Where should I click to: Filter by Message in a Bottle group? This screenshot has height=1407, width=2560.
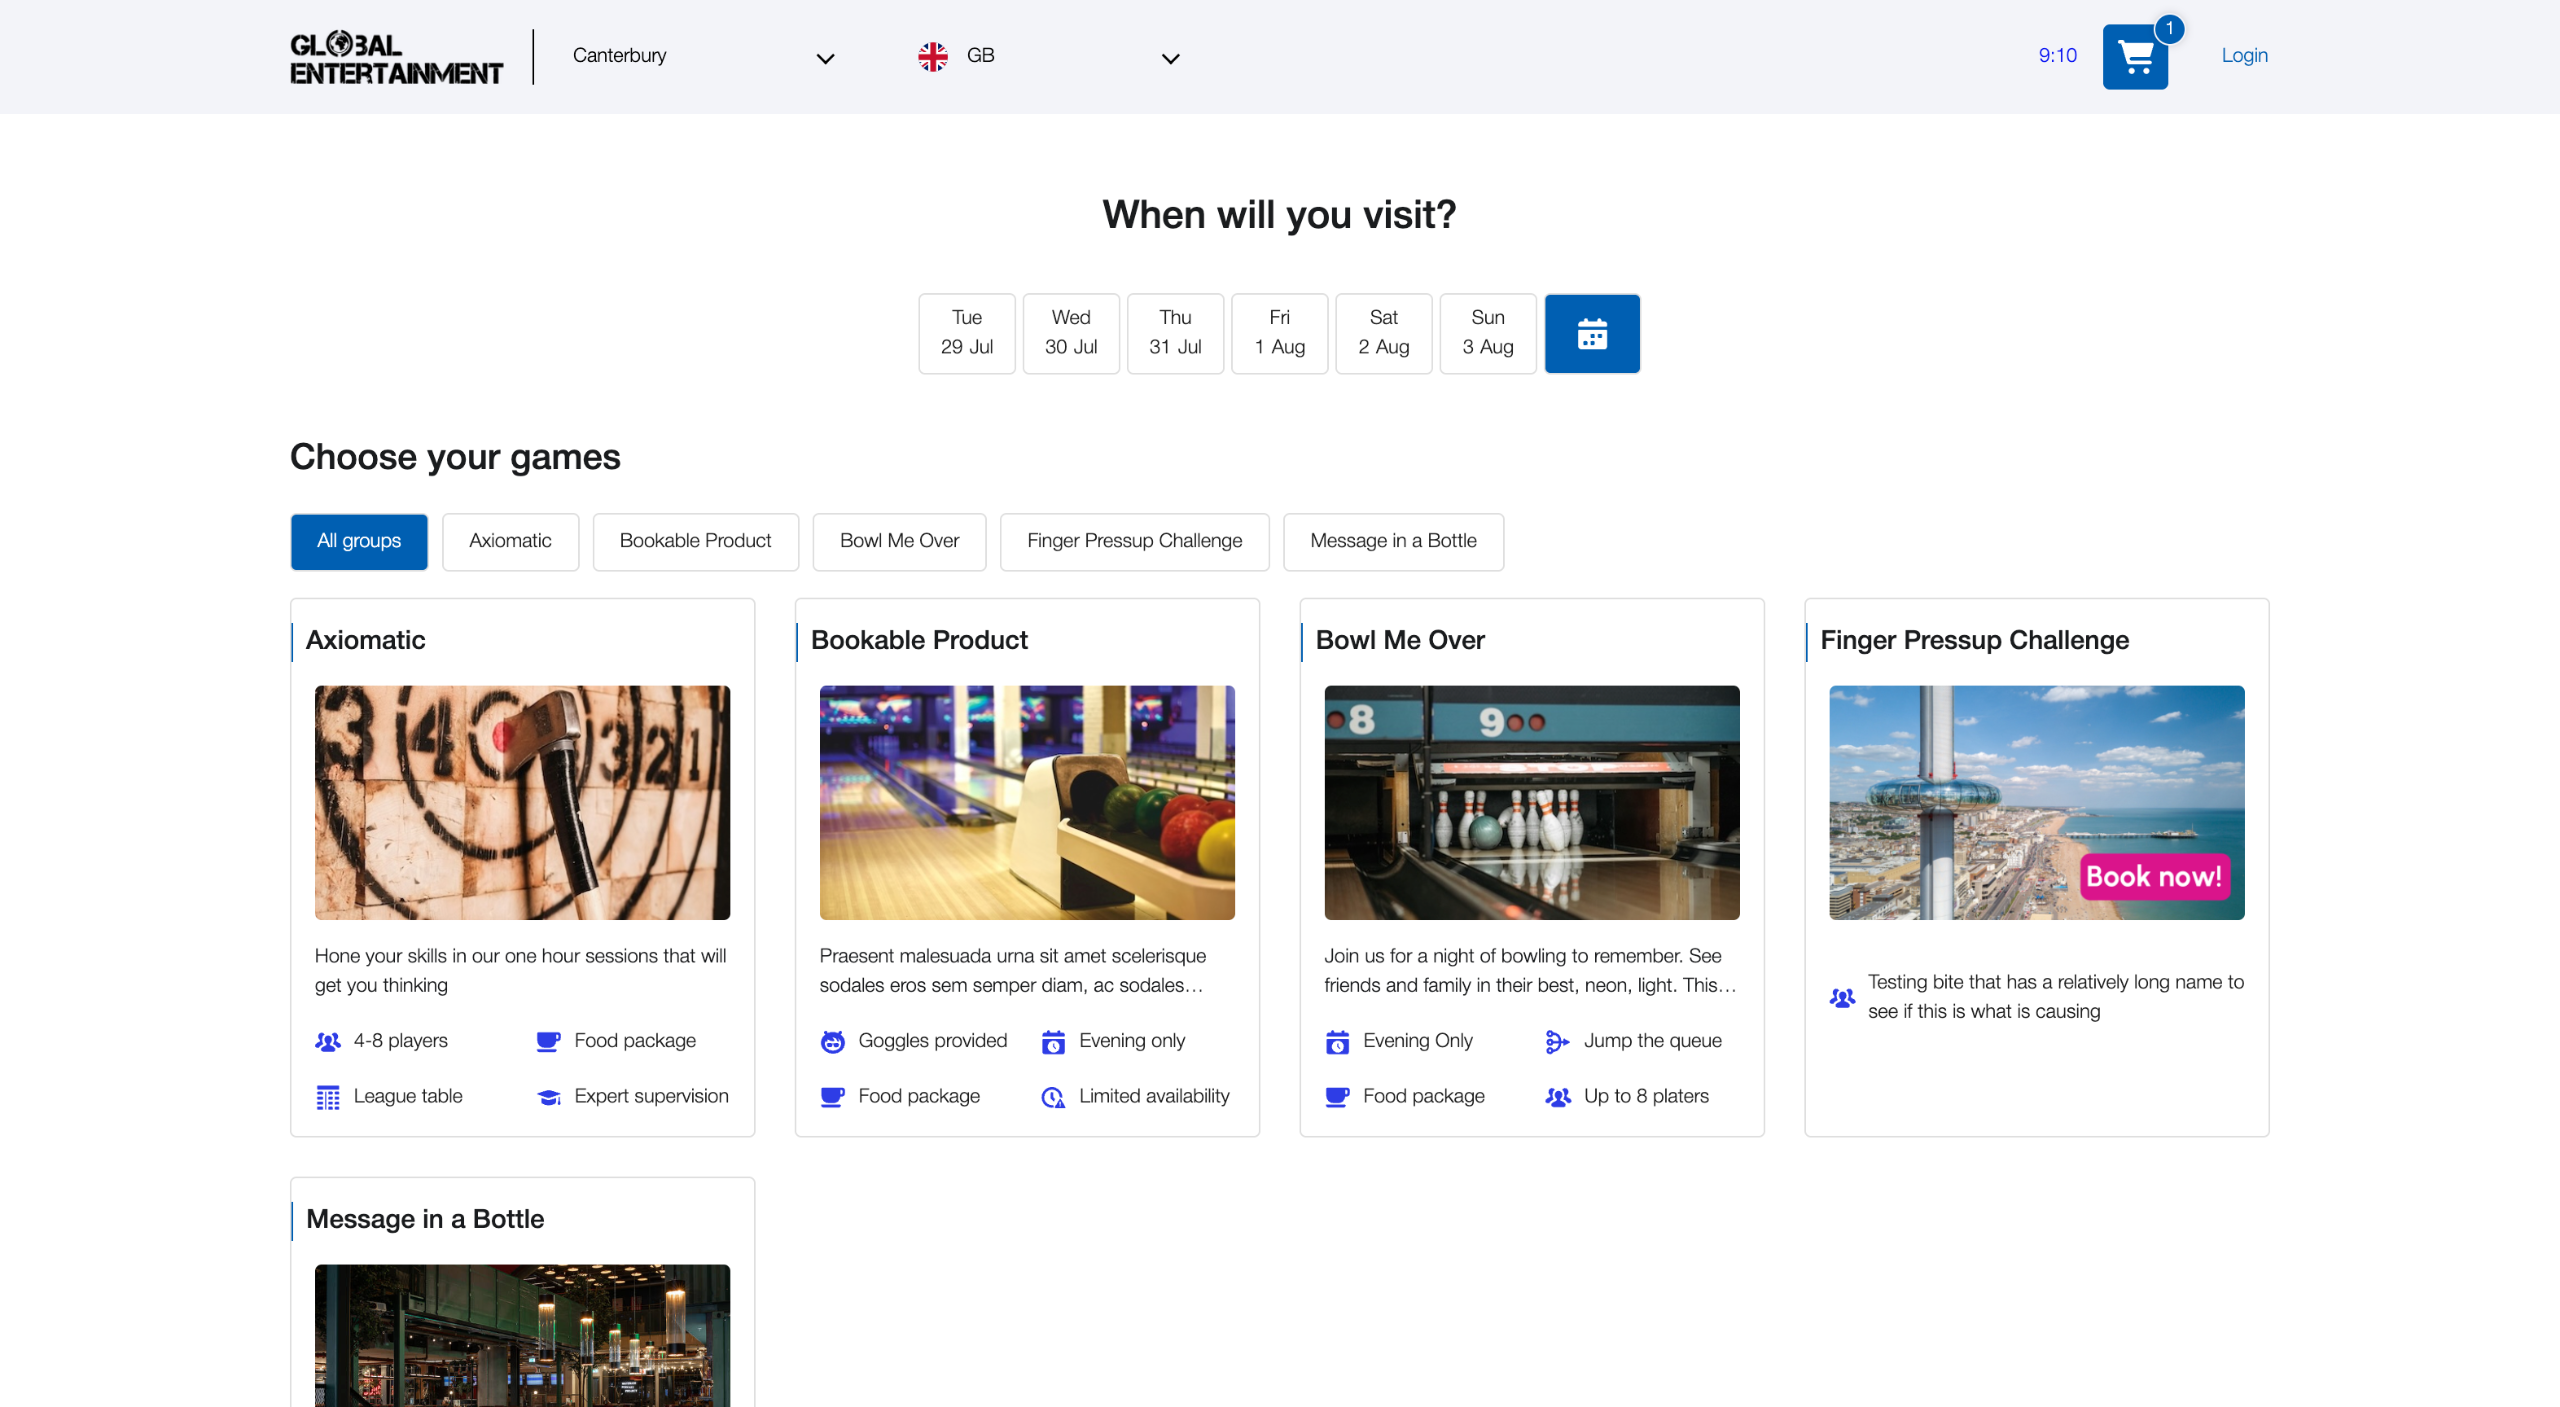pyautogui.click(x=1392, y=541)
